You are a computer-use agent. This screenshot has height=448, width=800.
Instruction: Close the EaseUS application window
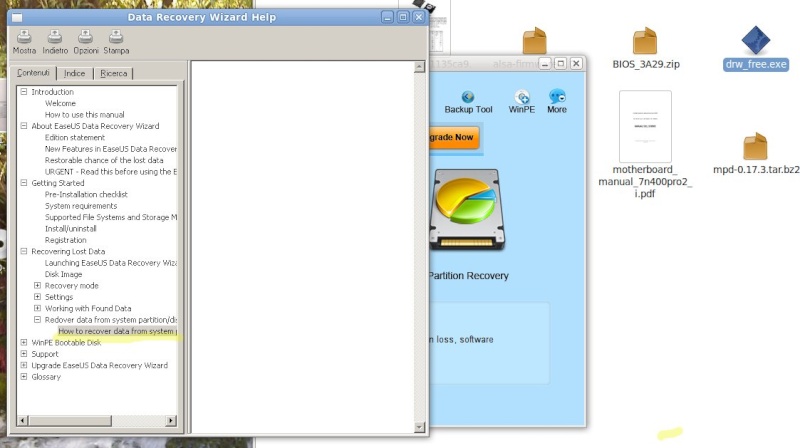click(x=576, y=63)
